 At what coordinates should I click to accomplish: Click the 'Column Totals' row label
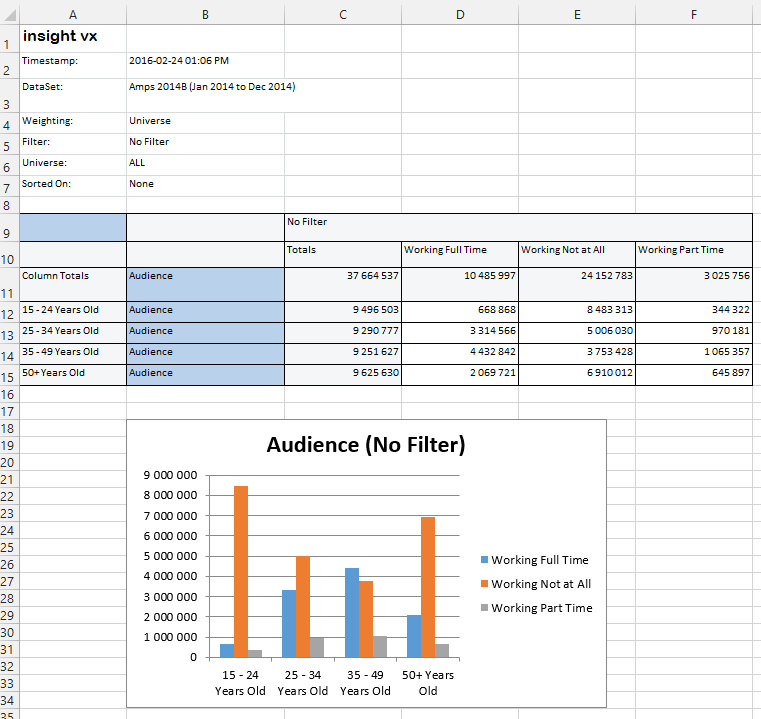click(73, 284)
